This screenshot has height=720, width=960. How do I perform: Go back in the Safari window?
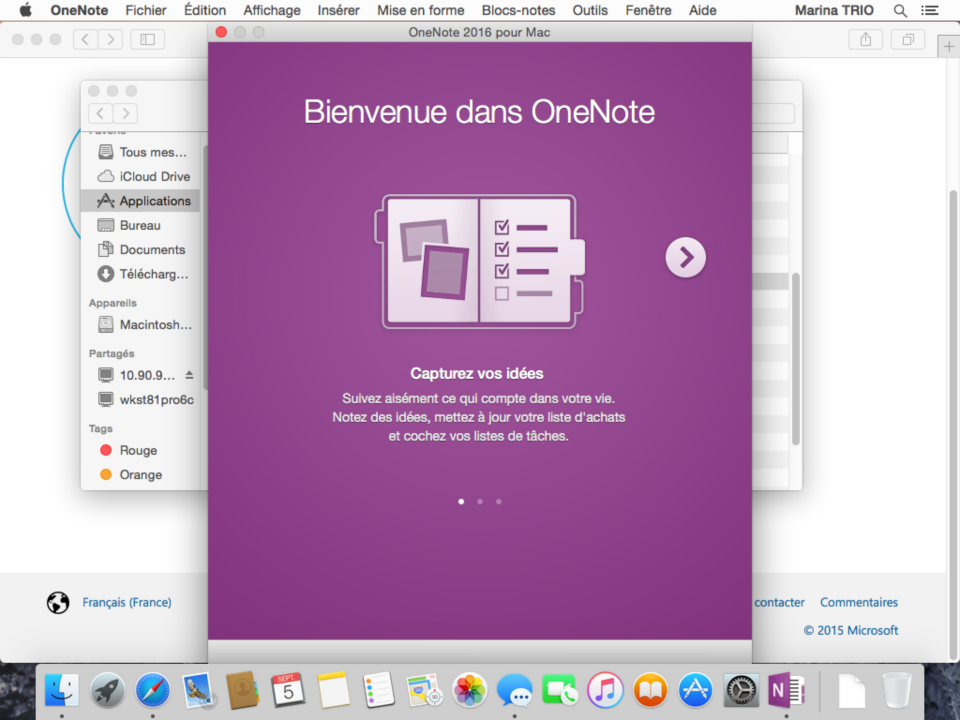85,40
